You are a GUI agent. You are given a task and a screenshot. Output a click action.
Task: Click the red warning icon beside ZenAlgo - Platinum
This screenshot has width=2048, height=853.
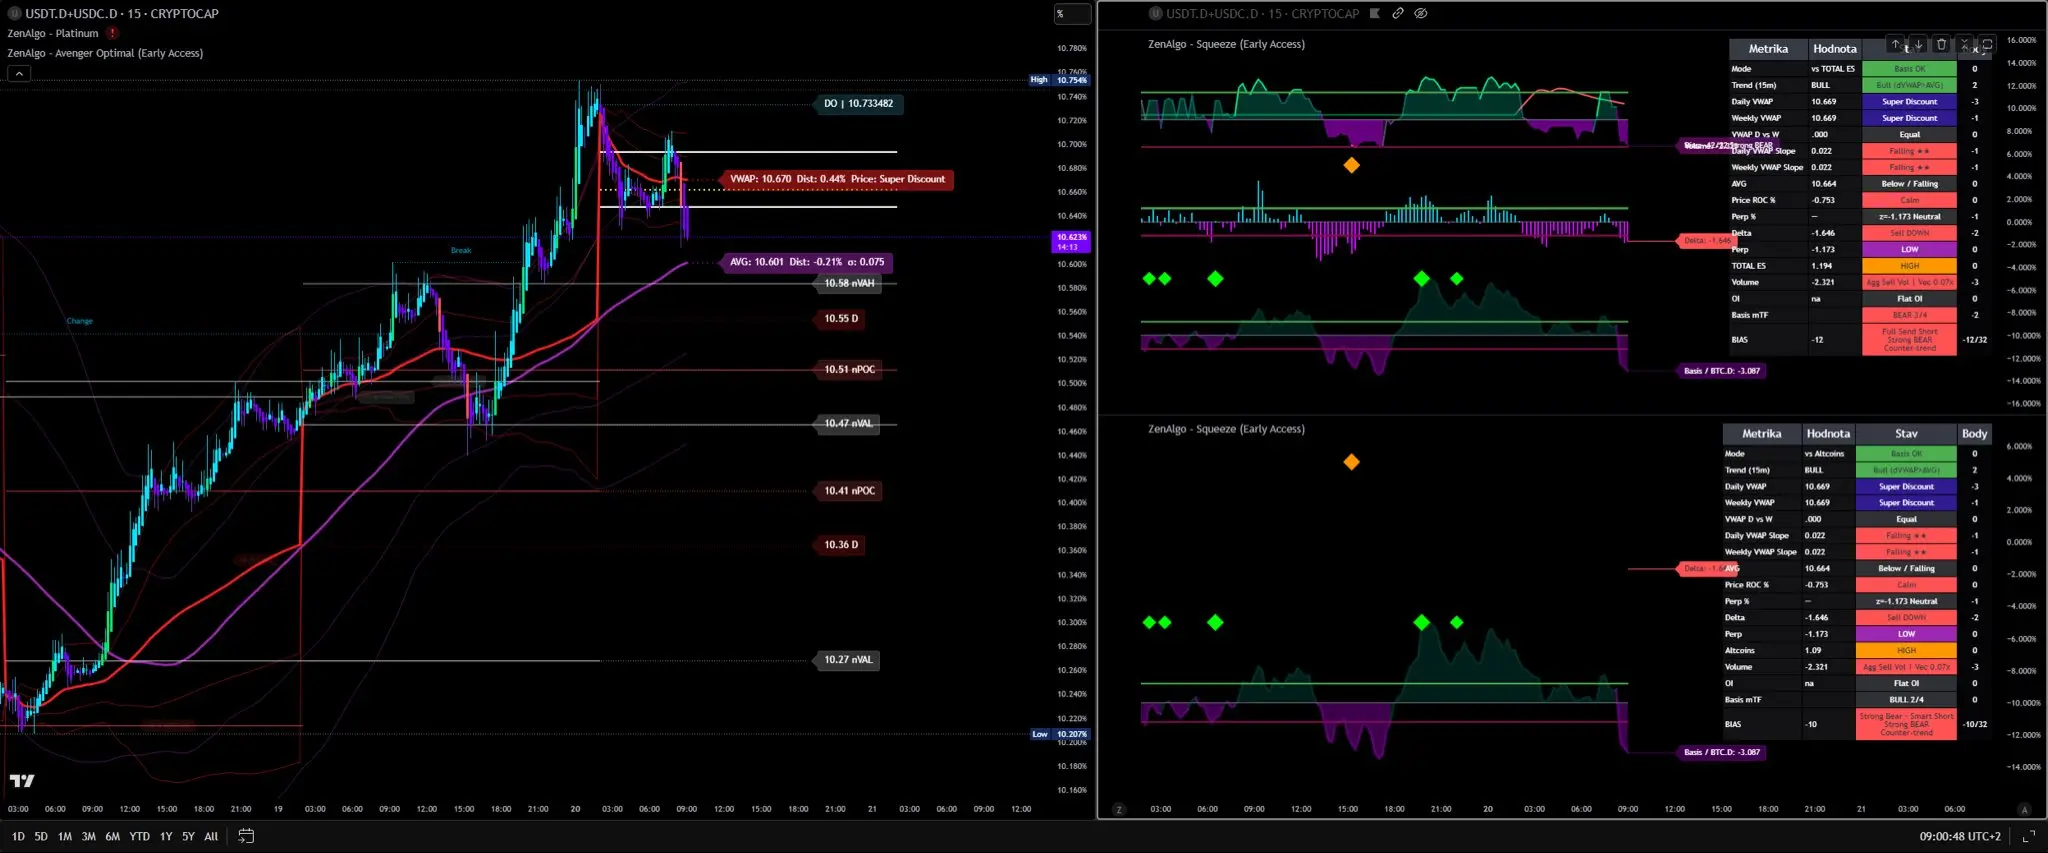112,33
